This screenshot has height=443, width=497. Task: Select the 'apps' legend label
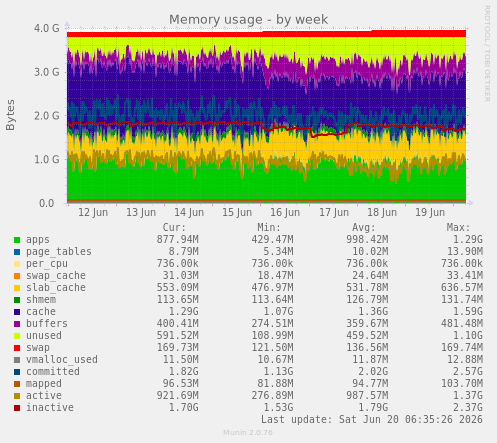coord(38,240)
